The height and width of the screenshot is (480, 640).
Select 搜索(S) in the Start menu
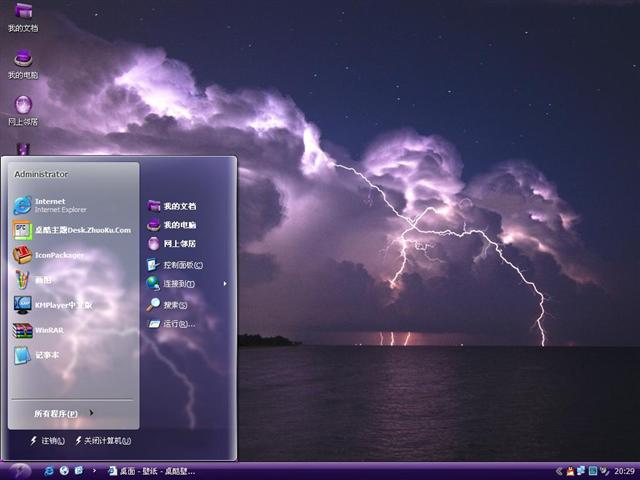[x=176, y=305]
